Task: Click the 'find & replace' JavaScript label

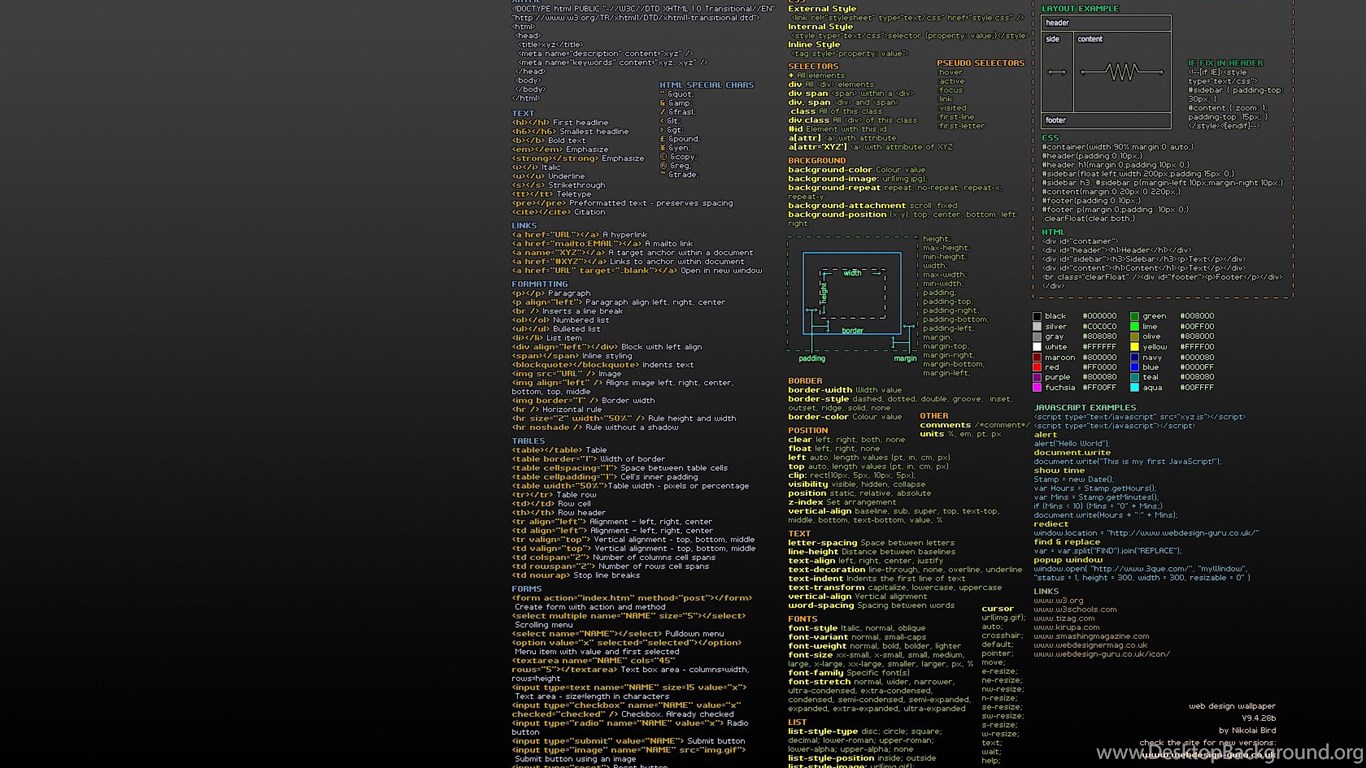Action: [x=1067, y=542]
